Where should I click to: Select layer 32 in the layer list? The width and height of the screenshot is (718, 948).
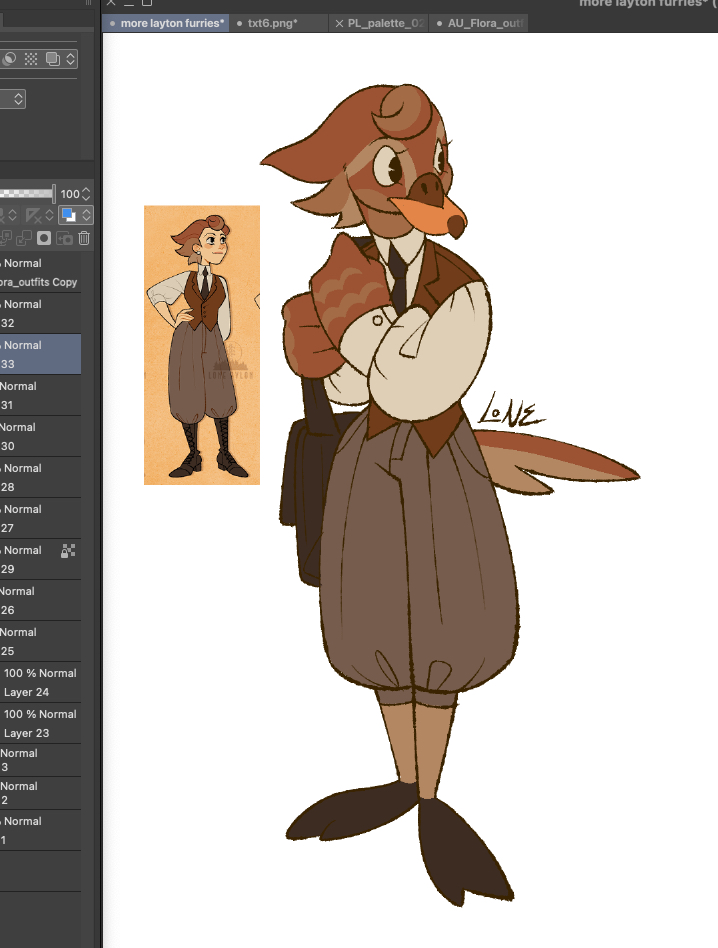[x=40, y=314]
